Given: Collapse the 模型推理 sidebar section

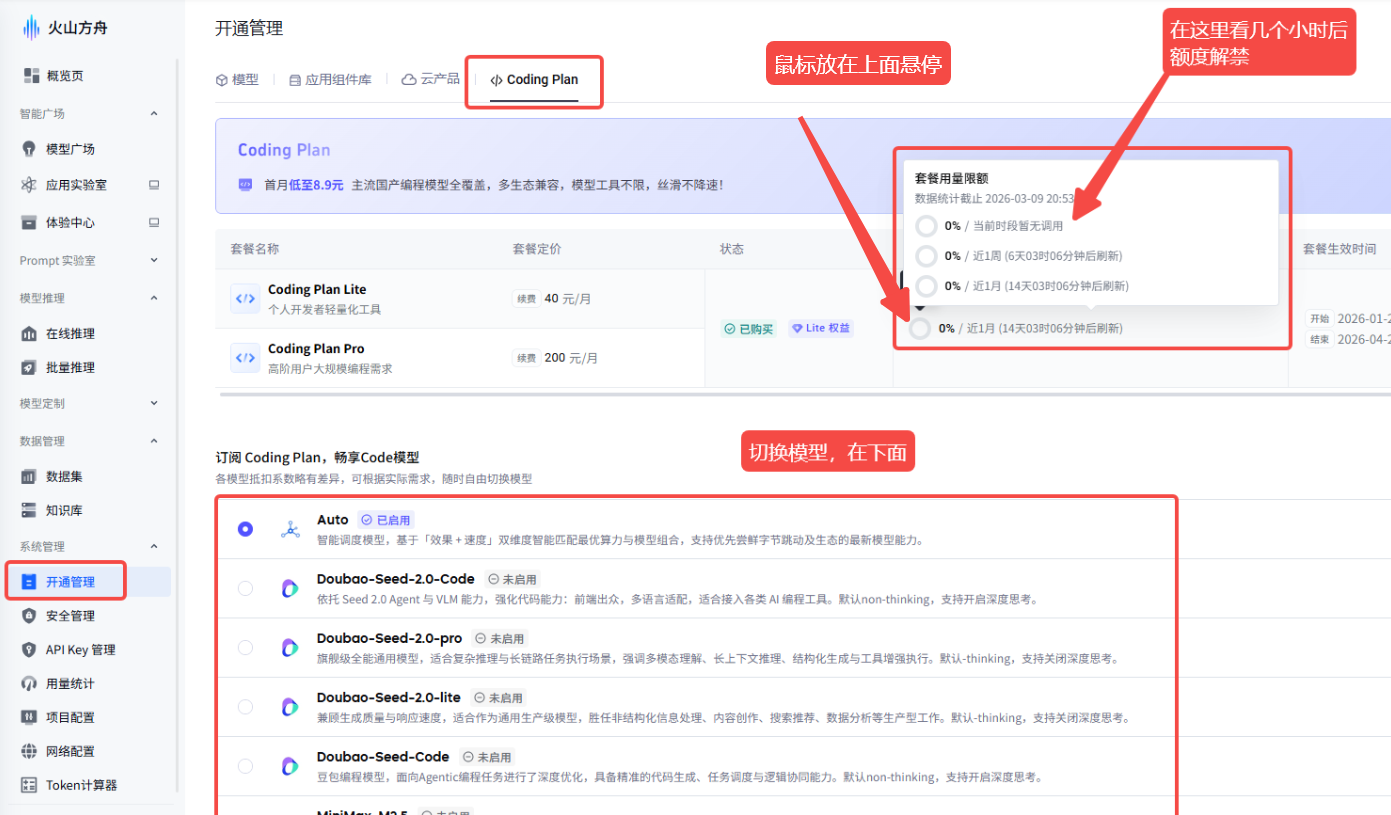Looking at the screenshot, I should coord(154,298).
